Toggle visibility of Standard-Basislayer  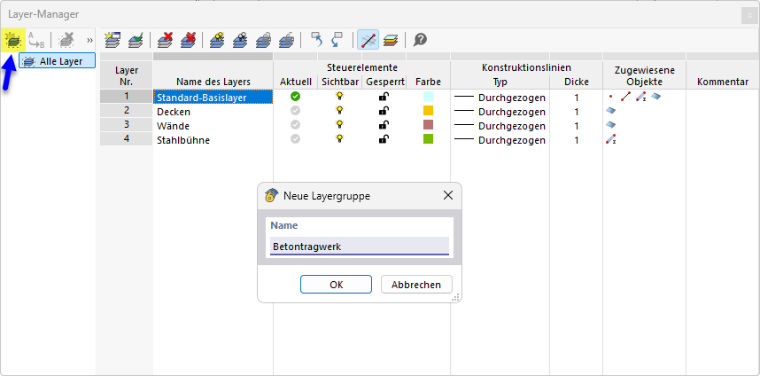(x=340, y=96)
